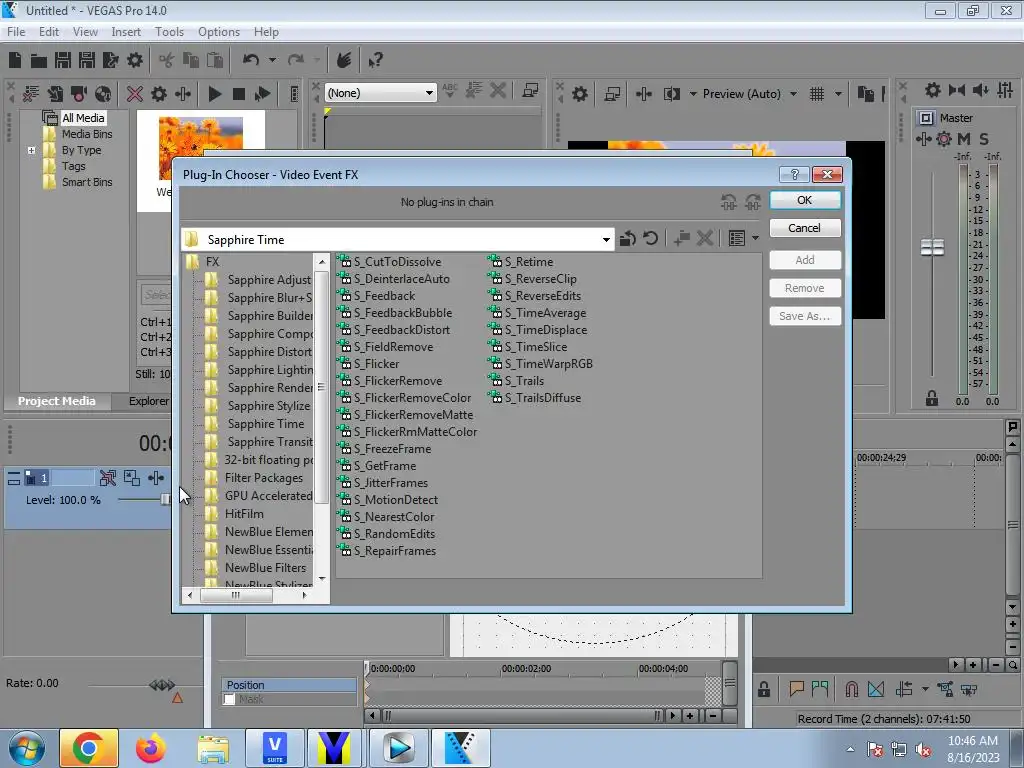1024x768 pixels.
Task: Open the Edit menu
Action: tap(49, 32)
